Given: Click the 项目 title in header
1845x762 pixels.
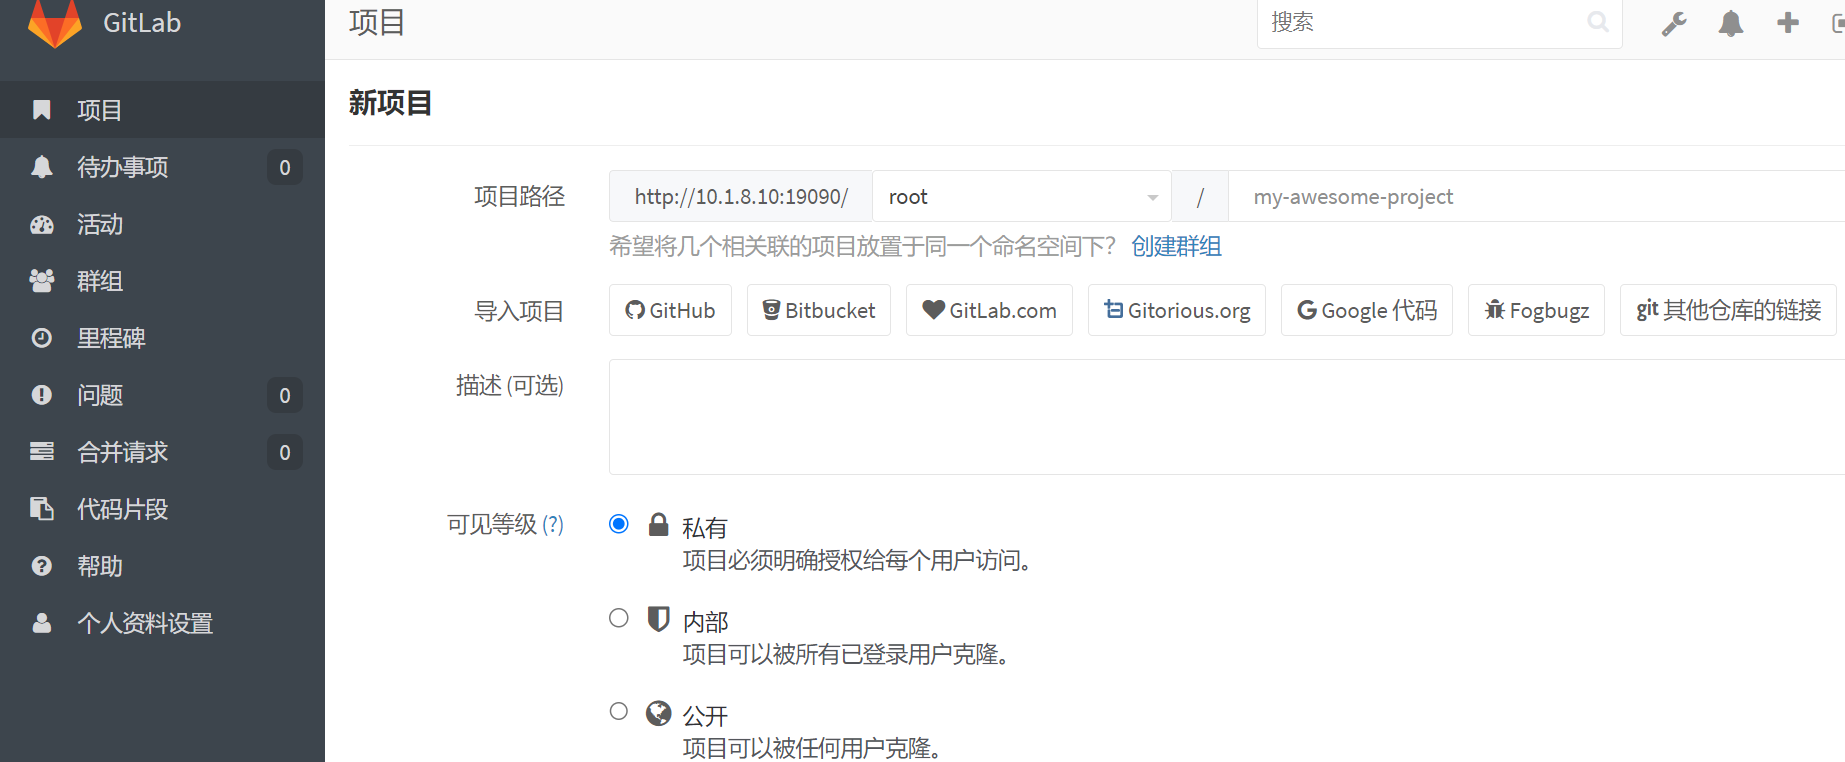Looking at the screenshot, I should point(377,22).
